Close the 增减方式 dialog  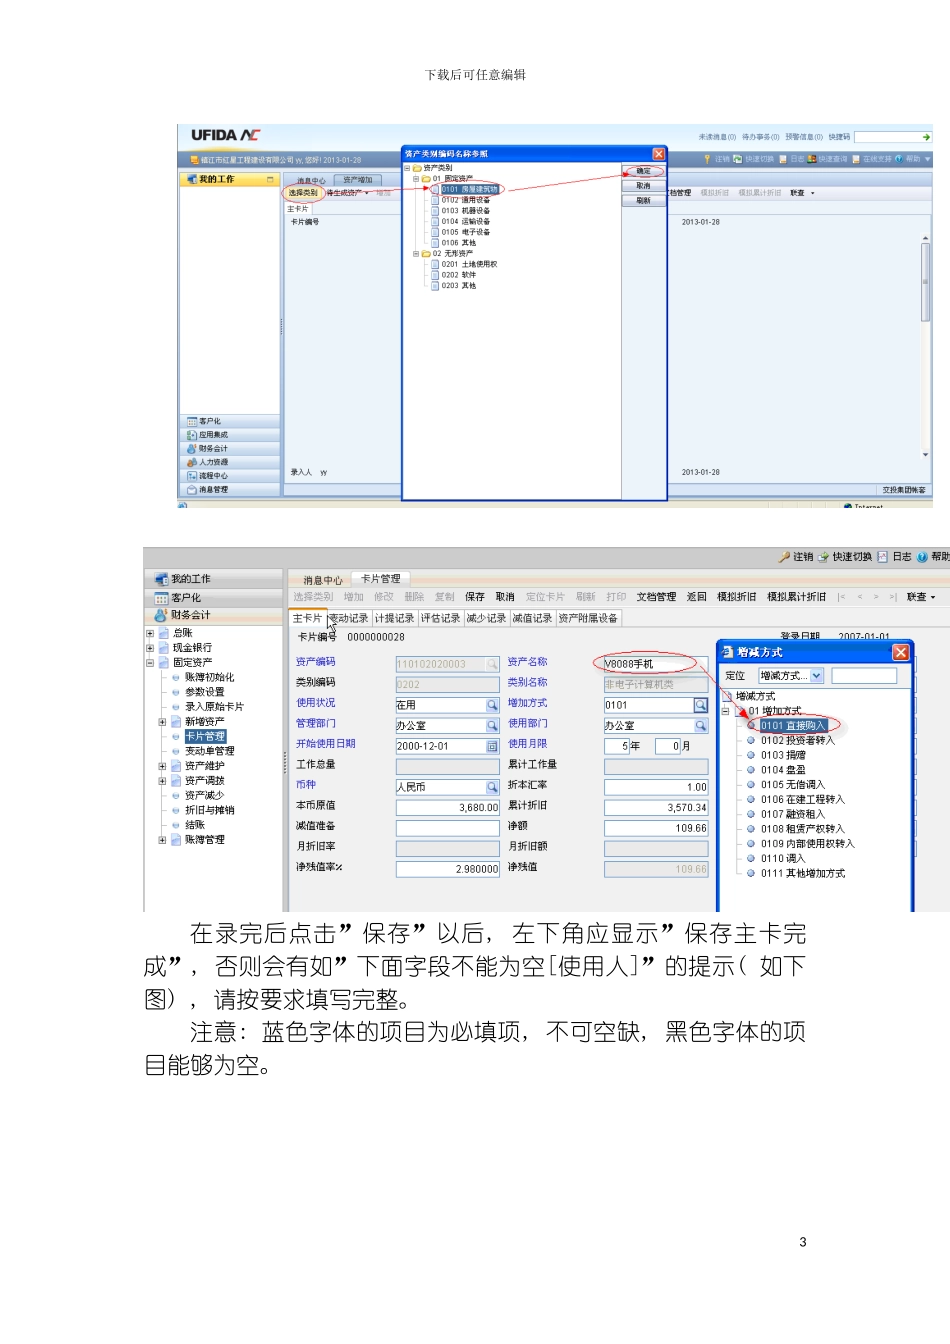[x=901, y=652]
